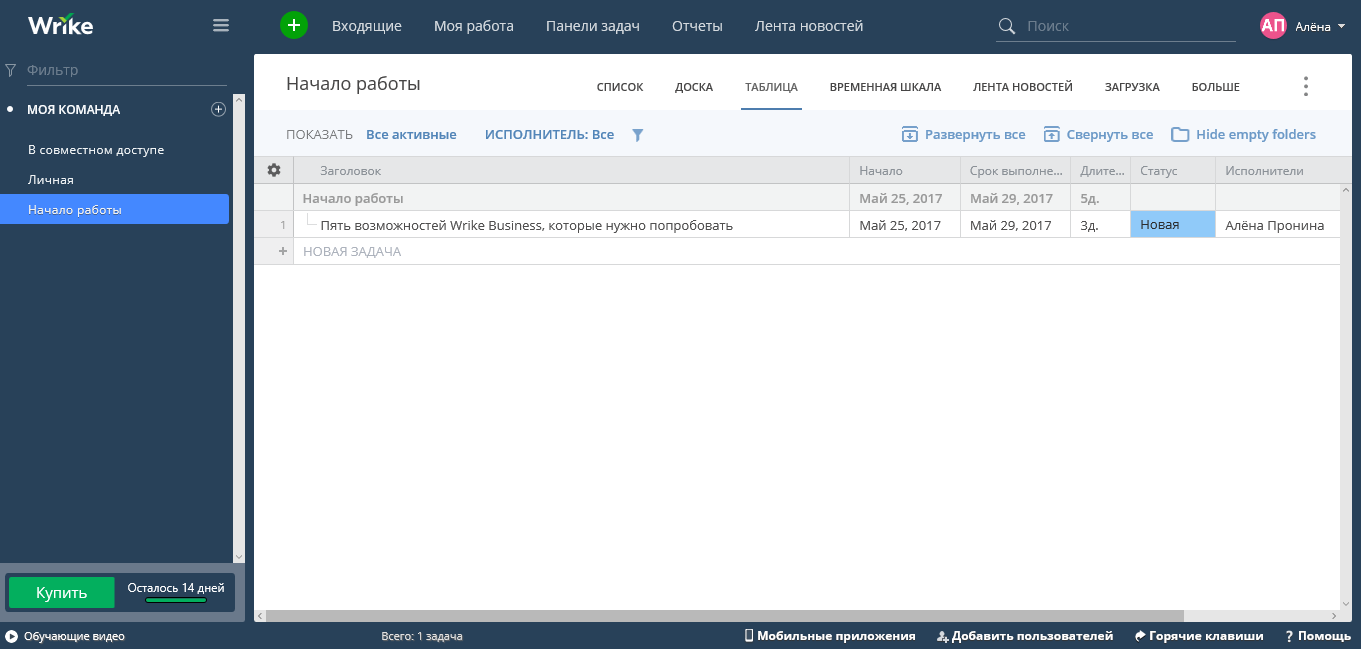The height and width of the screenshot is (649, 1361).
Task: Open the Алёна user account dropdown
Action: click(1303, 26)
